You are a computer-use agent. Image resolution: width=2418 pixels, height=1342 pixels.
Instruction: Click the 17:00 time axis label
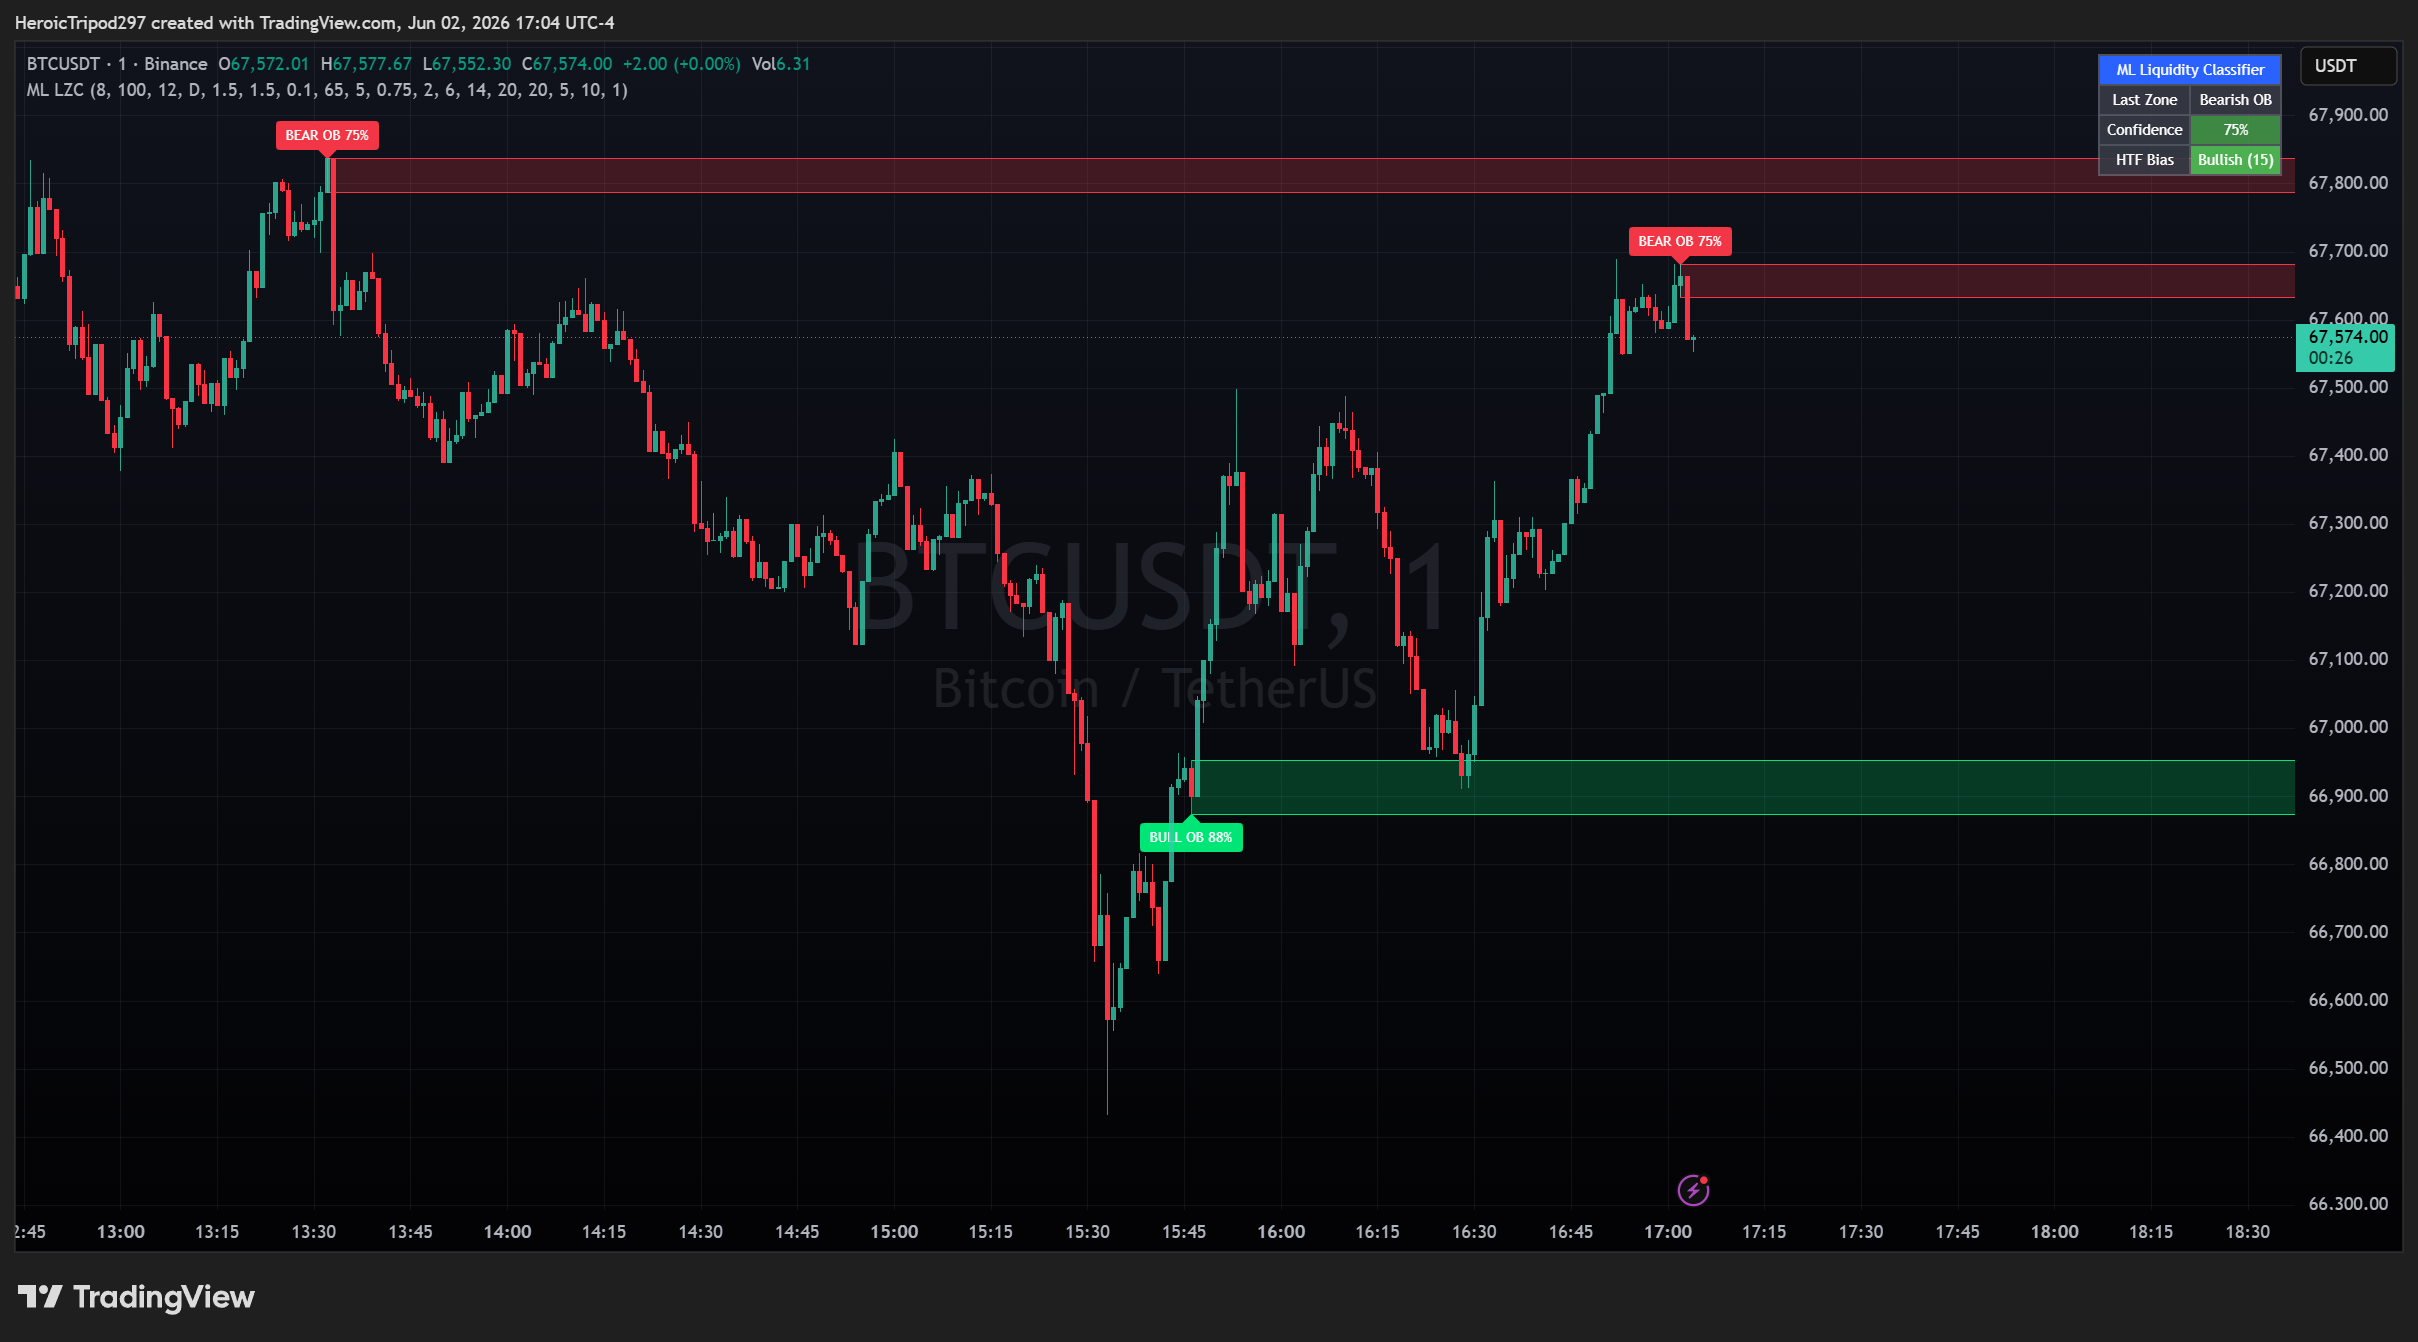1668,1232
